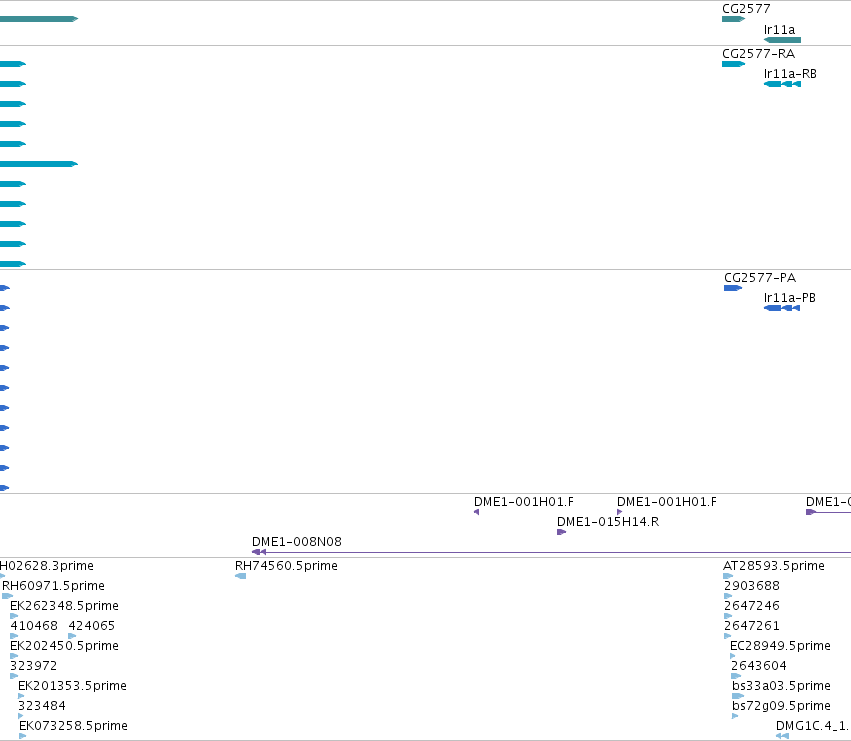The image size is (851, 741).
Task: Click the Ir11a-PB label text
Action: click(790, 297)
